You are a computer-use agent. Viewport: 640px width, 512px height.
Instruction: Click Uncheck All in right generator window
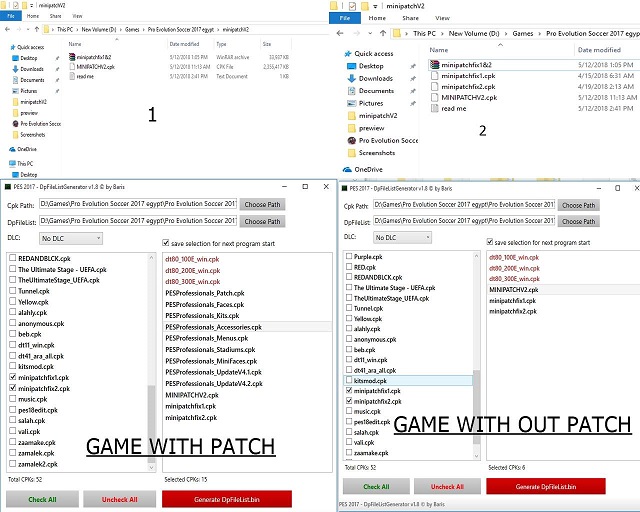[447, 486]
